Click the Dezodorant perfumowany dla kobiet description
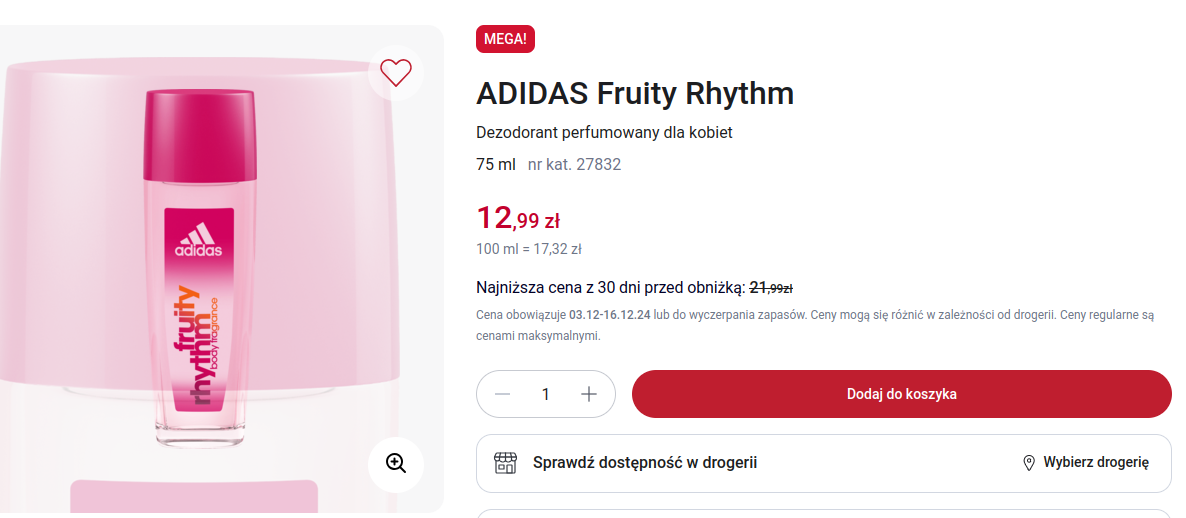Screen dimensions: 1186x518 pyautogui.click(x=604, y=132)
